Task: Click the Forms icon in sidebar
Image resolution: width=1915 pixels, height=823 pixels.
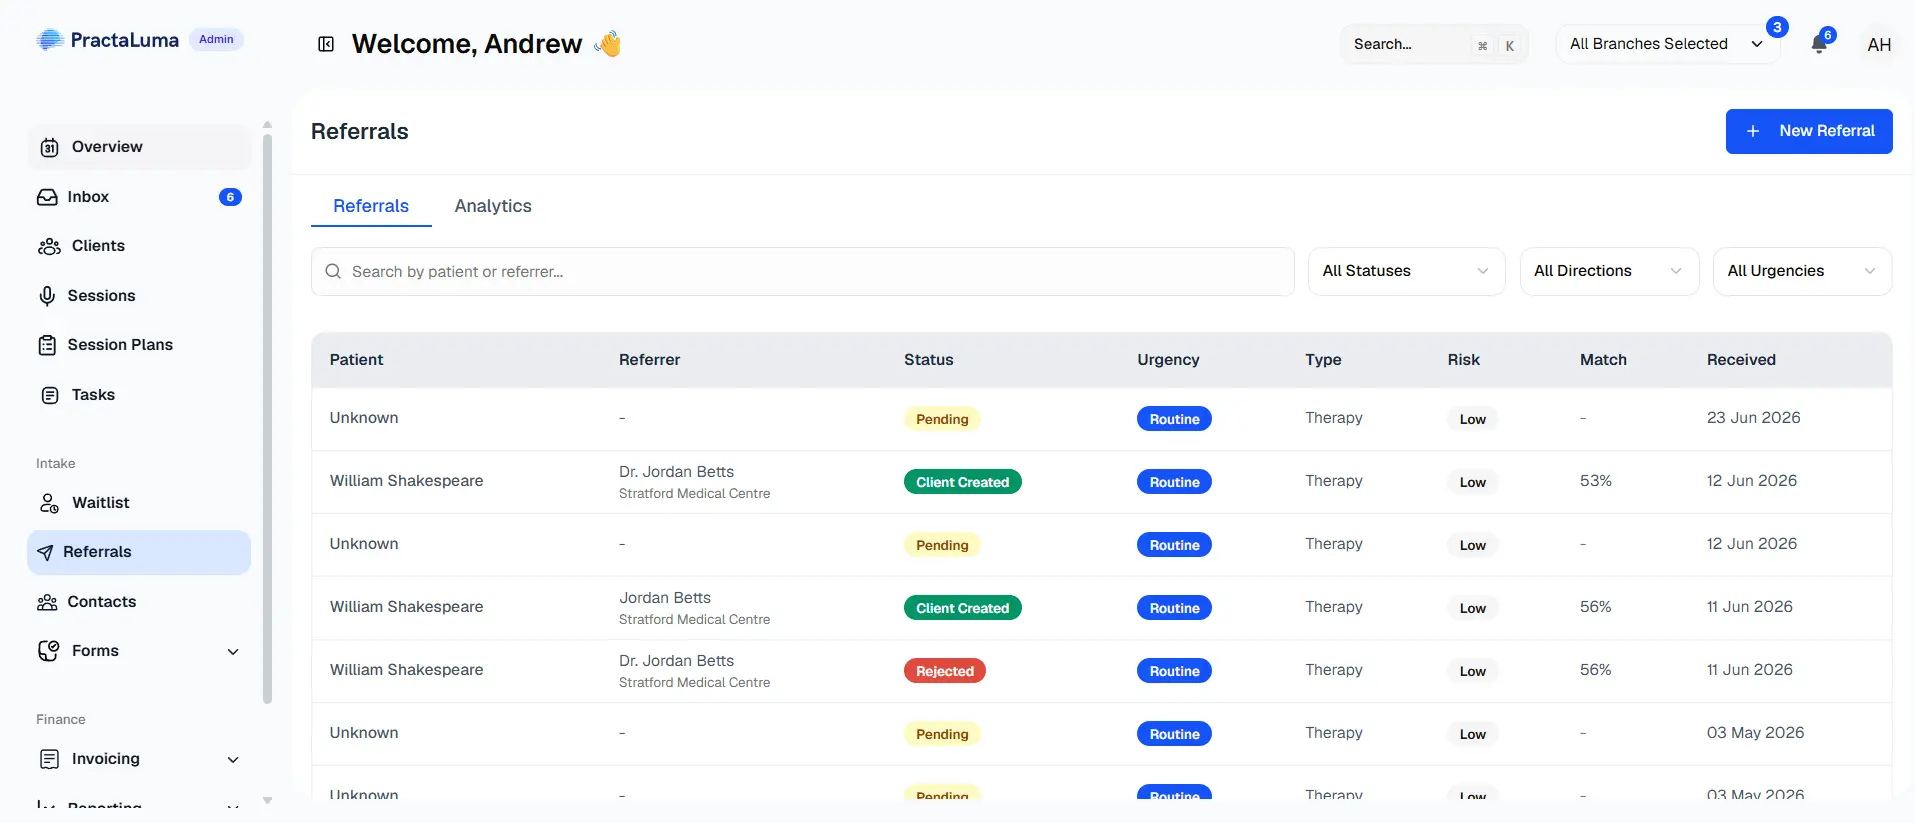Action: pyautogui.click(x=48, y=651)
